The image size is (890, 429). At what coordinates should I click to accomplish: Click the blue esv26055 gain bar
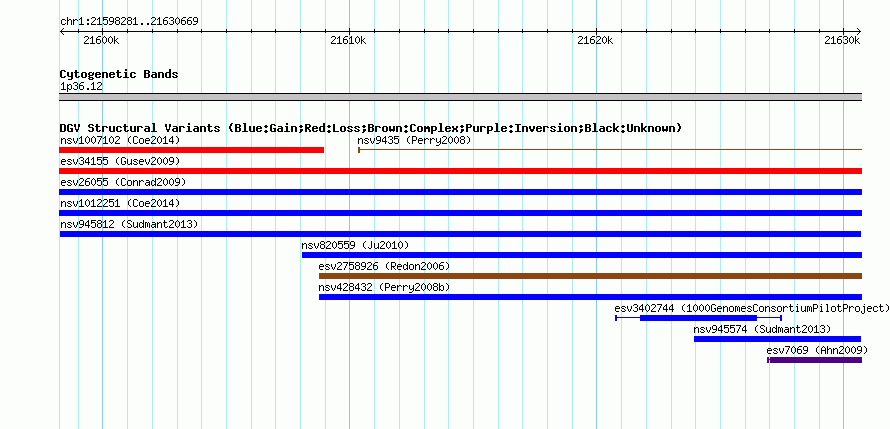(x=460, y=192)
